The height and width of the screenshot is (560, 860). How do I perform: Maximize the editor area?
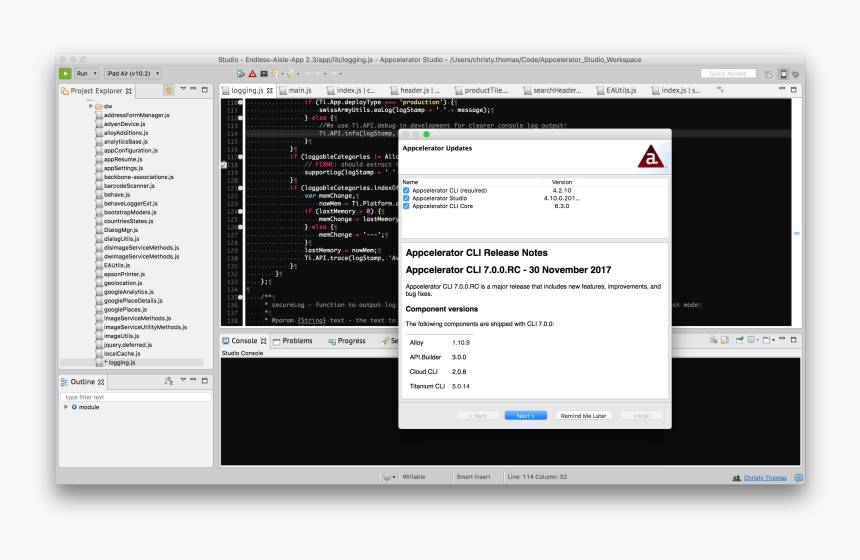click(797, 90)
